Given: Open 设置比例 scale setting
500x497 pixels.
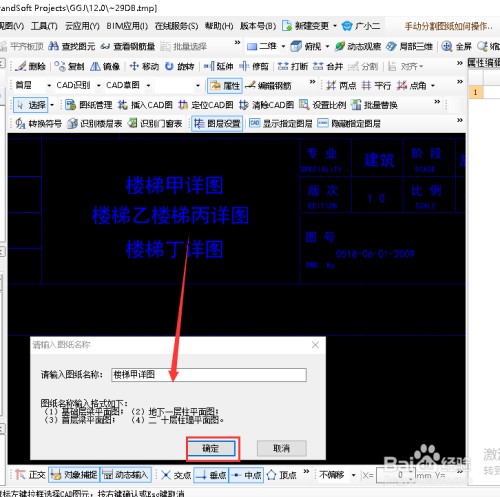Looking at the screenshot, I should tap(322, 105).
